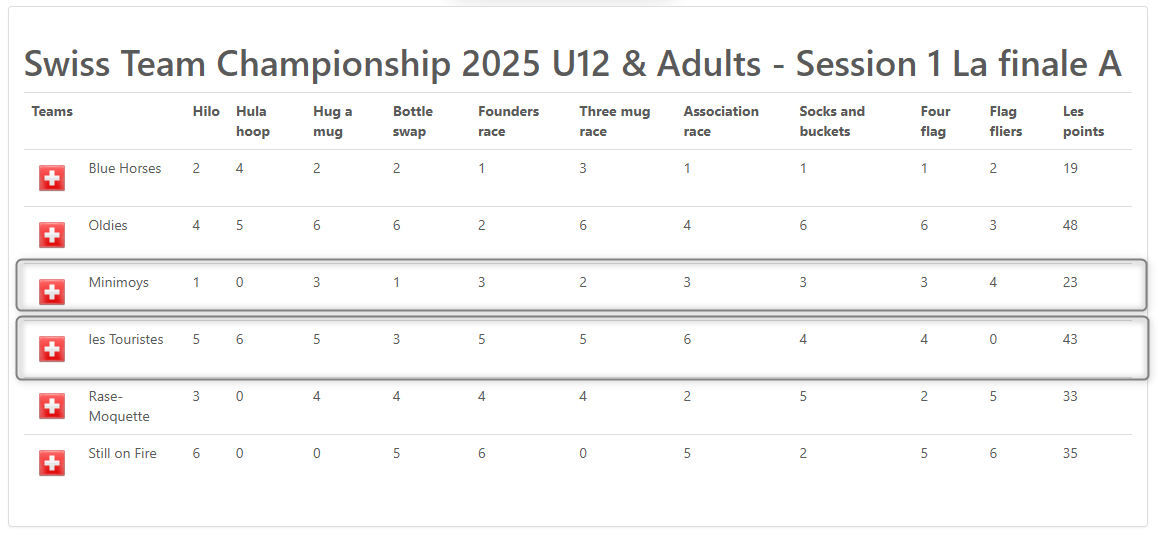Click the Swiss flag icon beside les Touristes
Viewport: 1158px width, 536px height.
52,348
